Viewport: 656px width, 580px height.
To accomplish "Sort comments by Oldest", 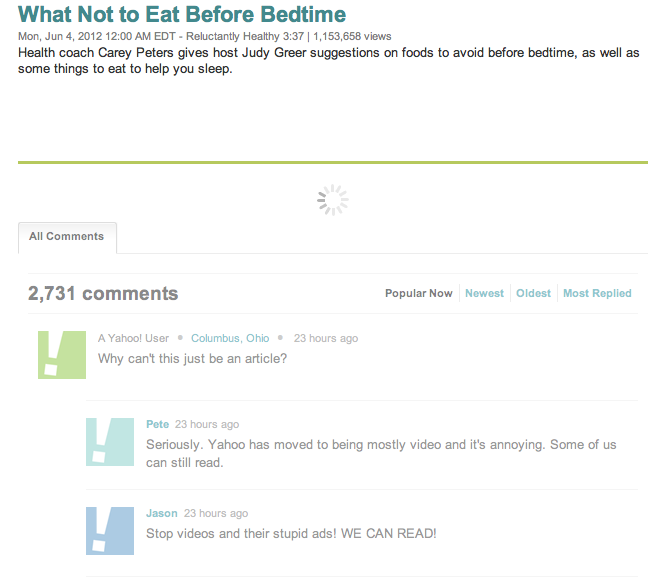I will (533, 294).
